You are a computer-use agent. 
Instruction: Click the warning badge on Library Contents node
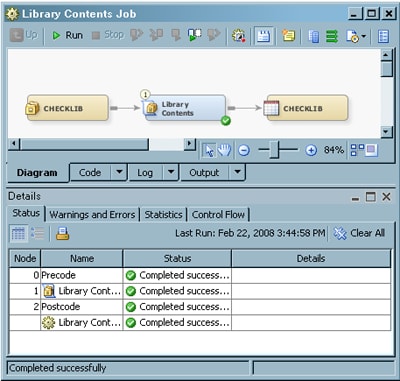145,95
